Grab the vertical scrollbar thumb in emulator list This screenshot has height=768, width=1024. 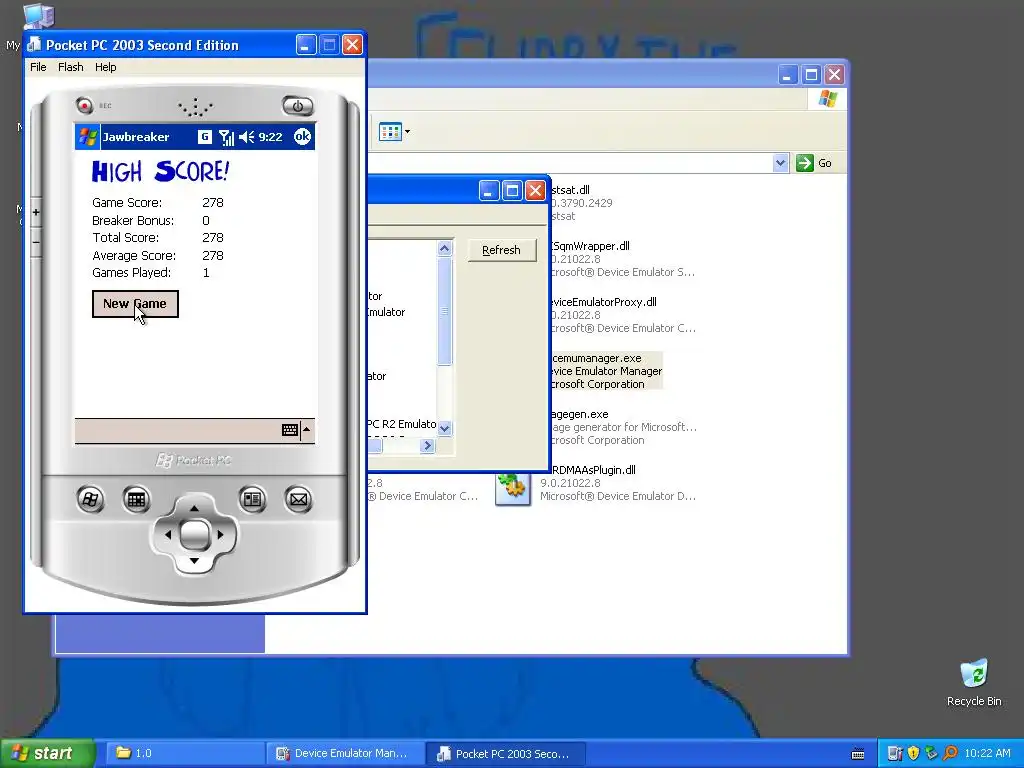(445, 311)
